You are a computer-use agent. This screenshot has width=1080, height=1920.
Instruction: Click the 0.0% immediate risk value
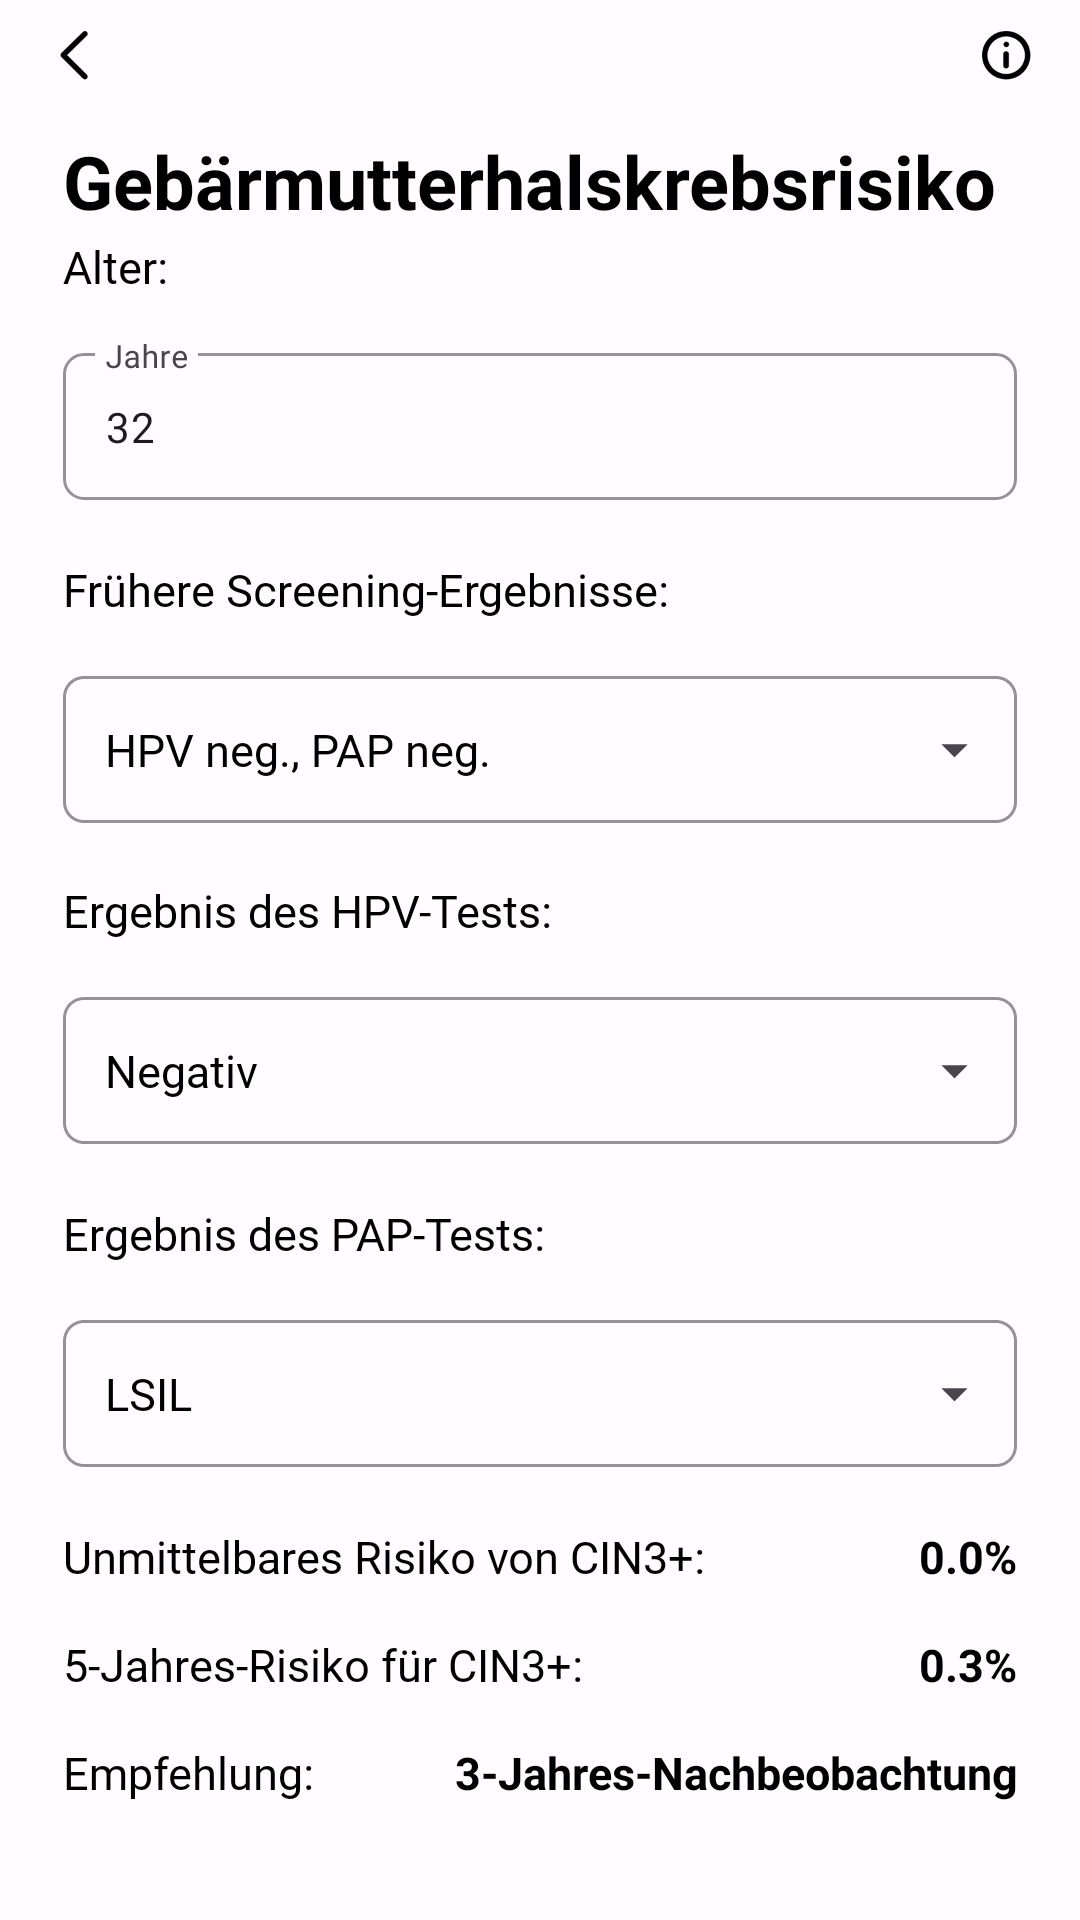tap(967, 1559)
